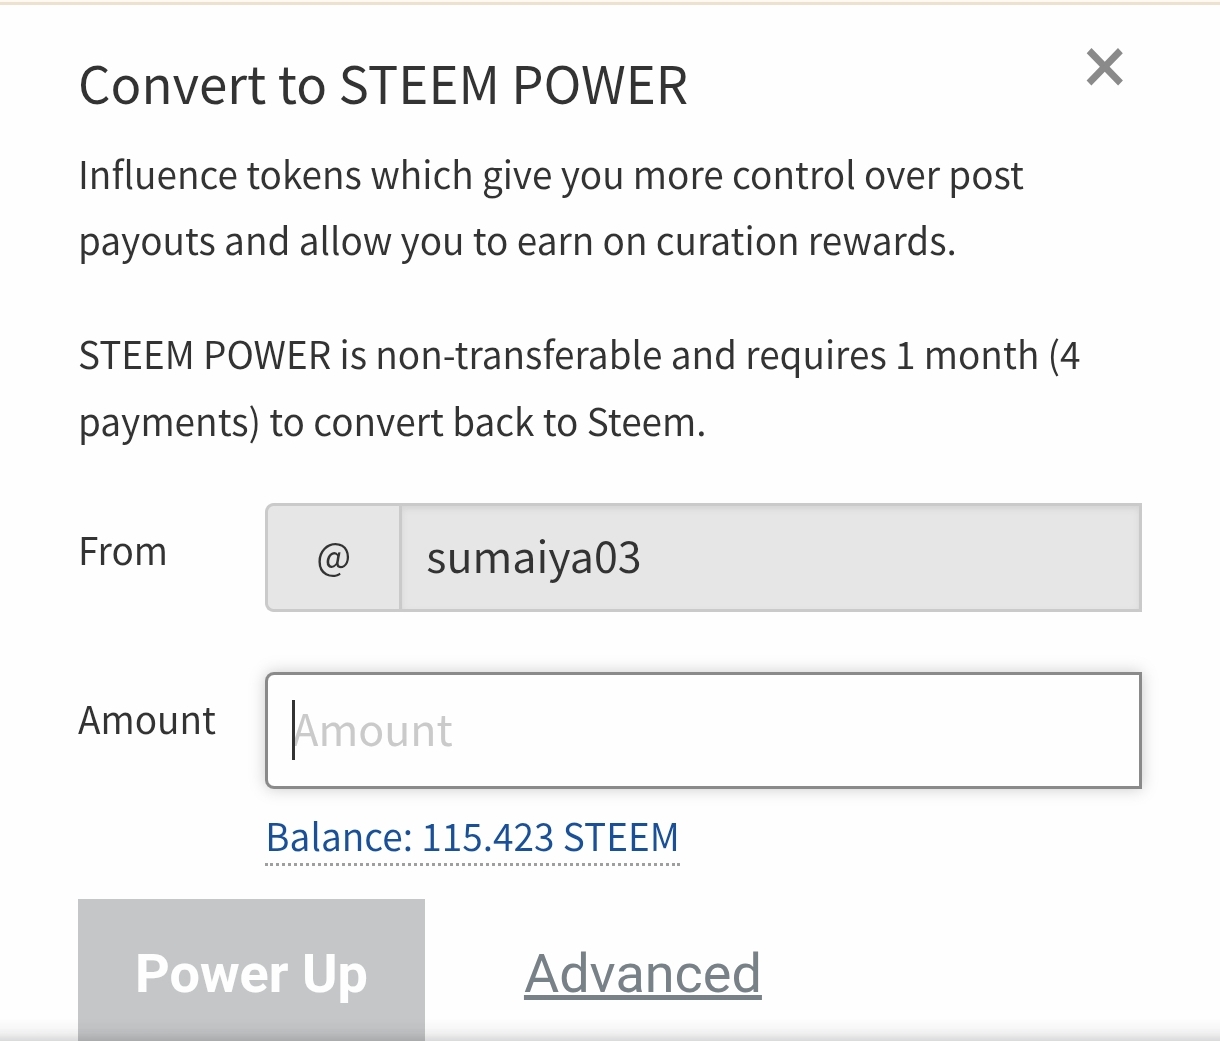The width and height of the screenshot is (1220, 1041).
Task: Click the Power Up button
Action: [x=251, y=972]
